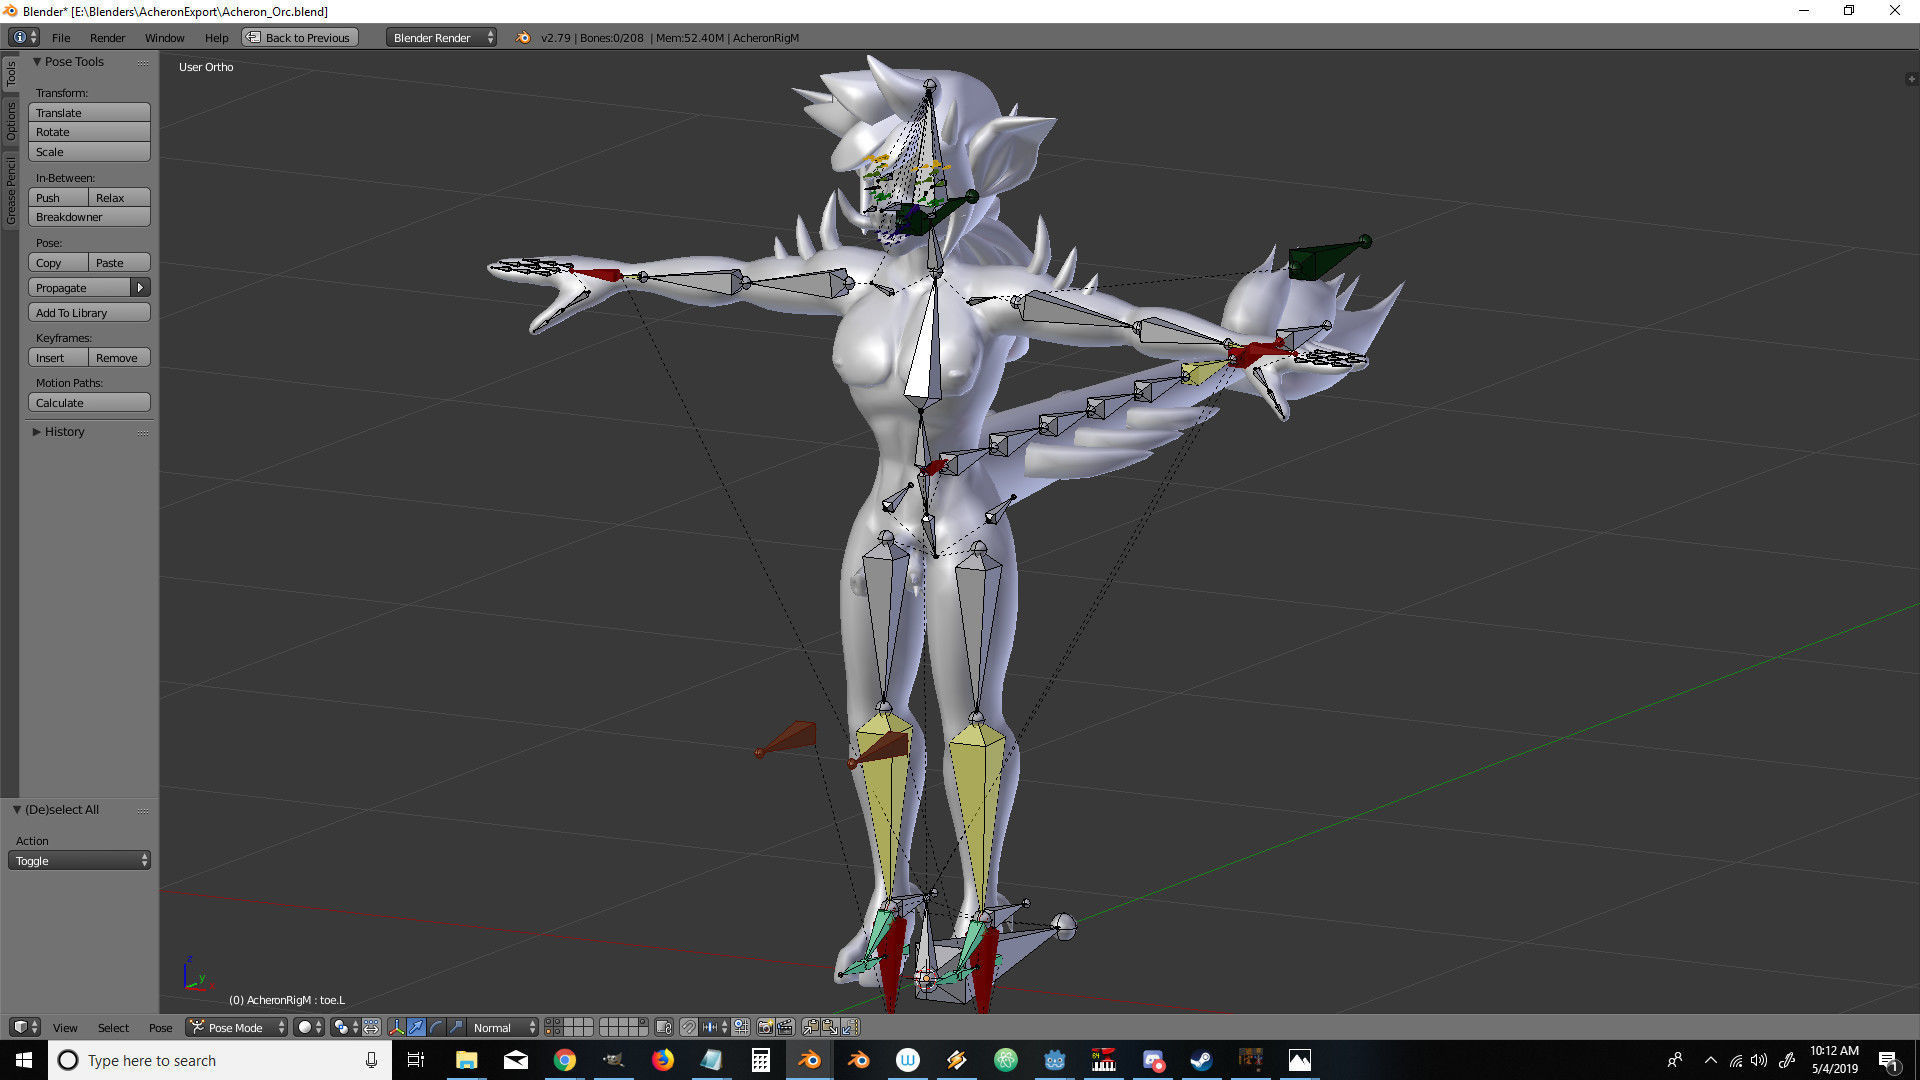Click the scale manipulator icon
This screenshot has height=1080, width=1920.
456,1027
